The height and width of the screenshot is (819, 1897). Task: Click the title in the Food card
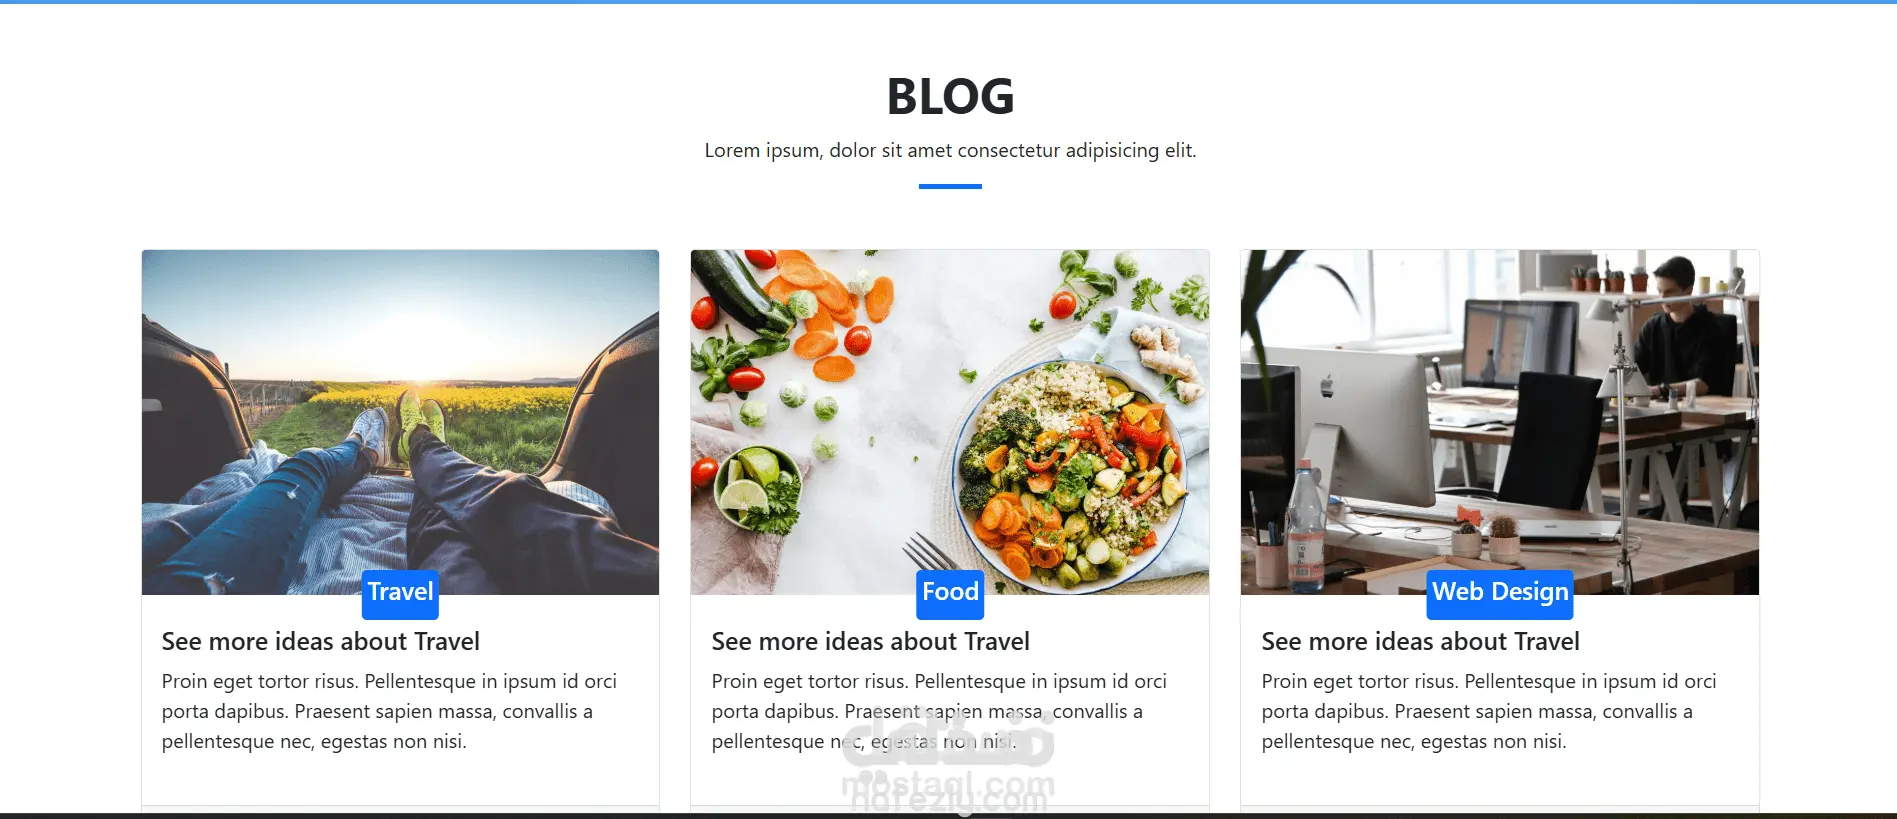click(x=871, y=642)
